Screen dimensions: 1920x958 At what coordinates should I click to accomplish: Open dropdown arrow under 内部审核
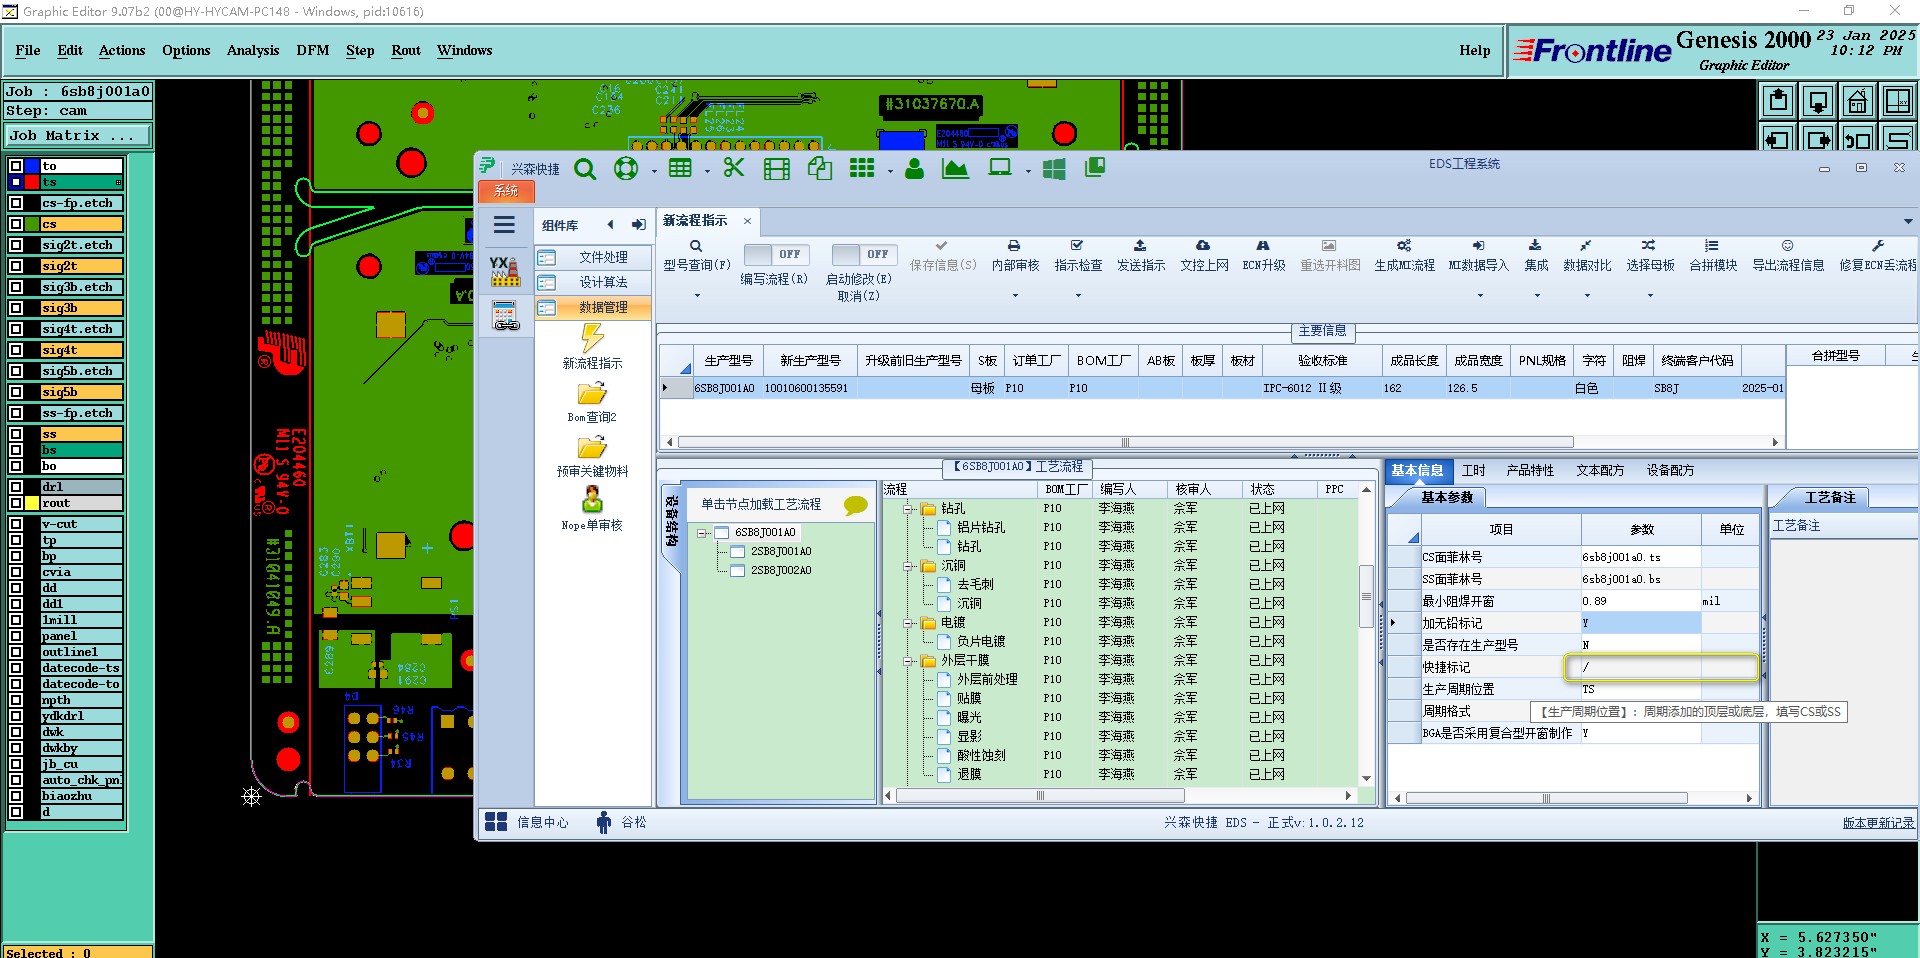click(1015, 295)
